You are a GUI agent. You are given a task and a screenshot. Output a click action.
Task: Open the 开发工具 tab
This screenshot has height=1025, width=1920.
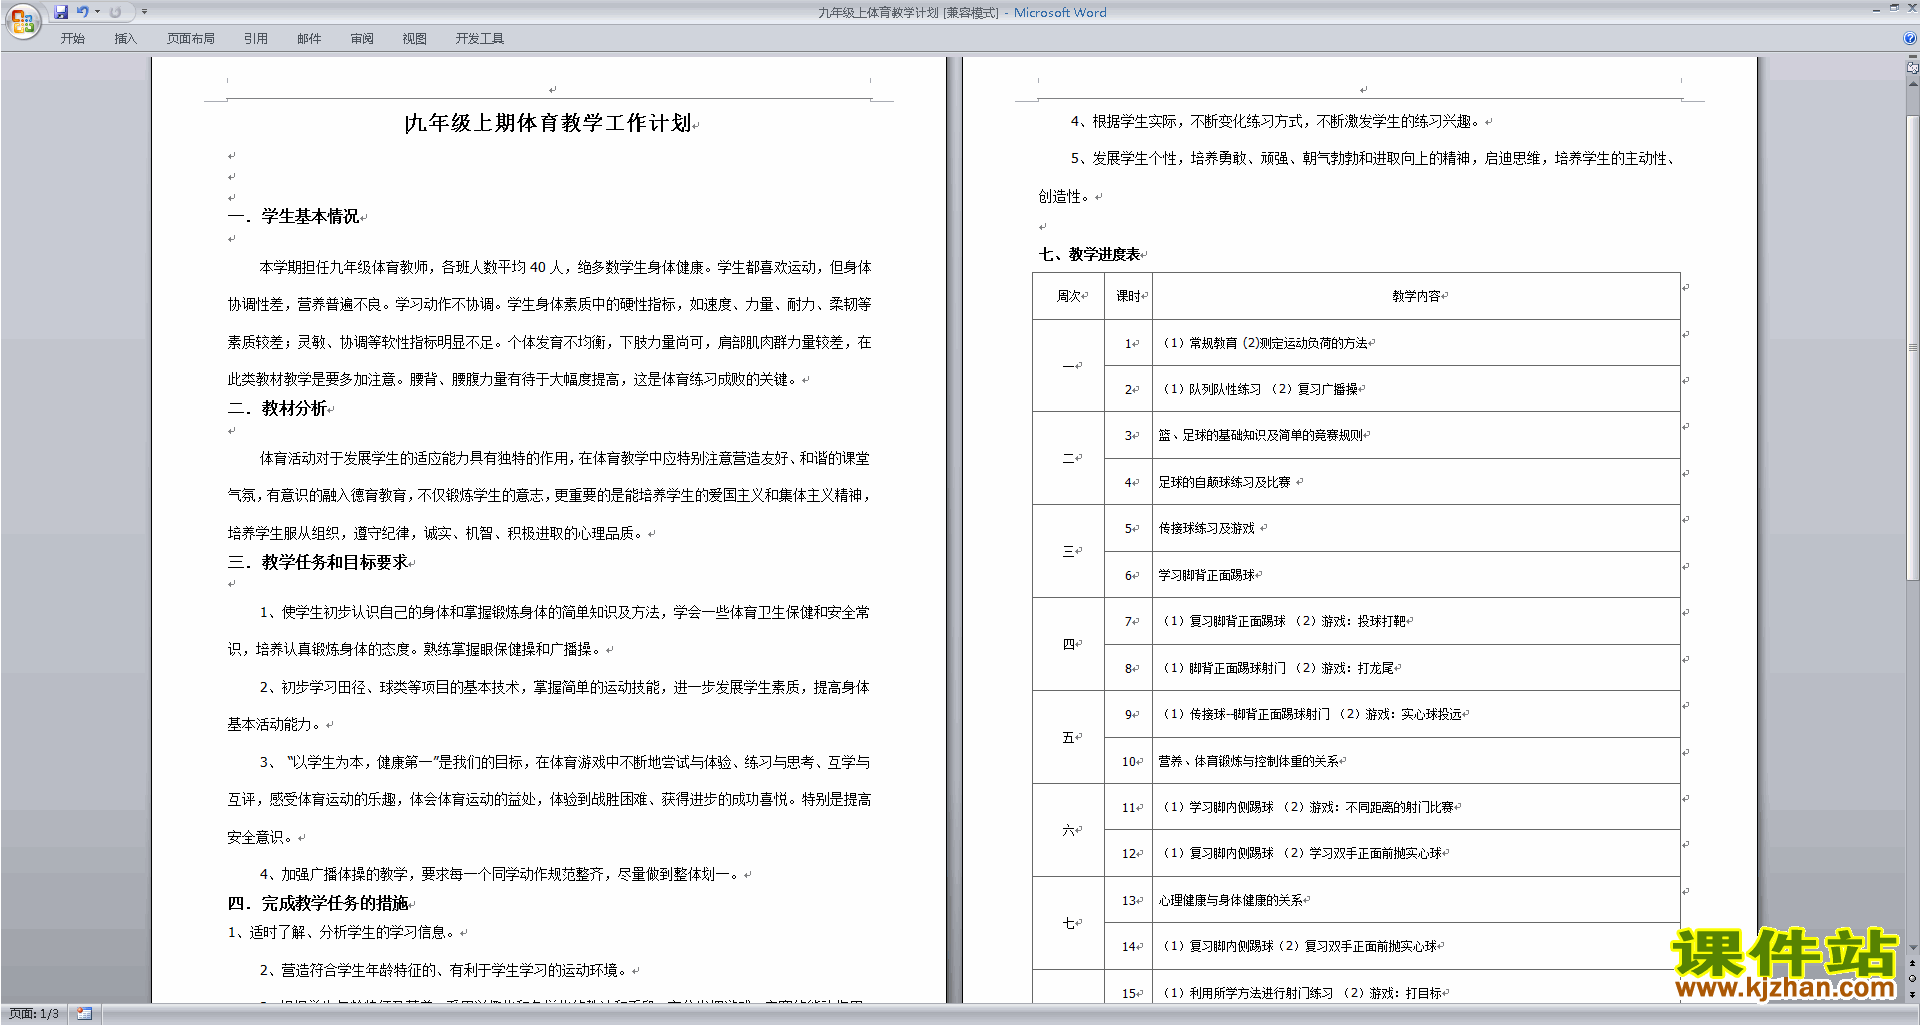[x=480, y=39]
